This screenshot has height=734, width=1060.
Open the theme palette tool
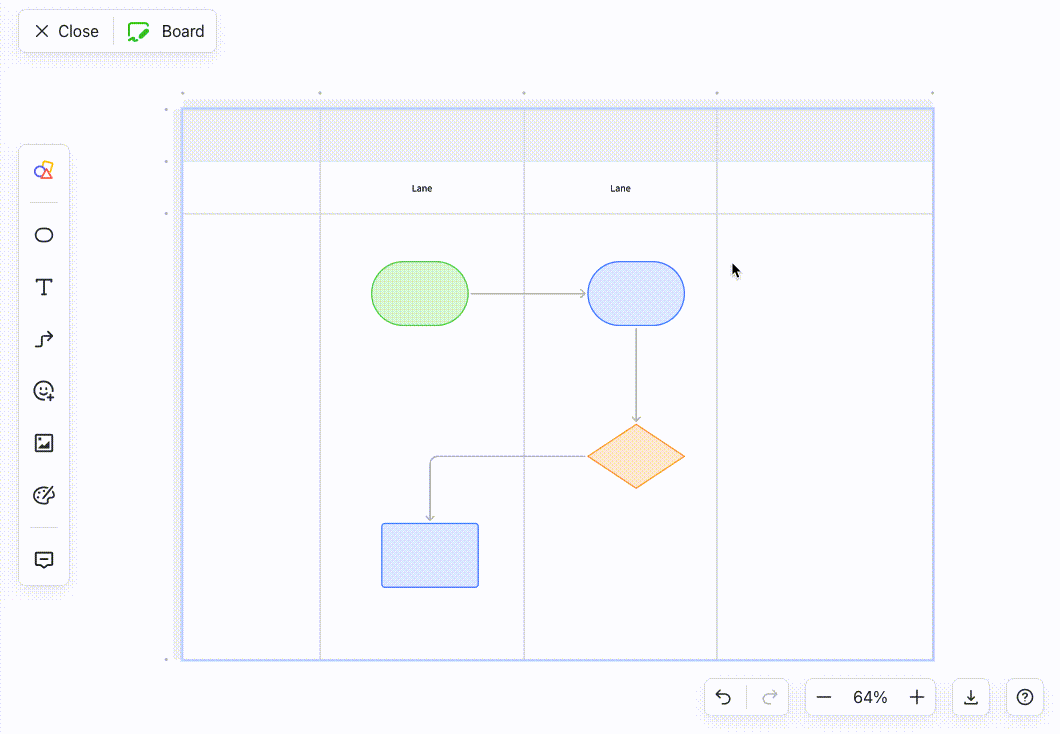click(x=43, y=494)
